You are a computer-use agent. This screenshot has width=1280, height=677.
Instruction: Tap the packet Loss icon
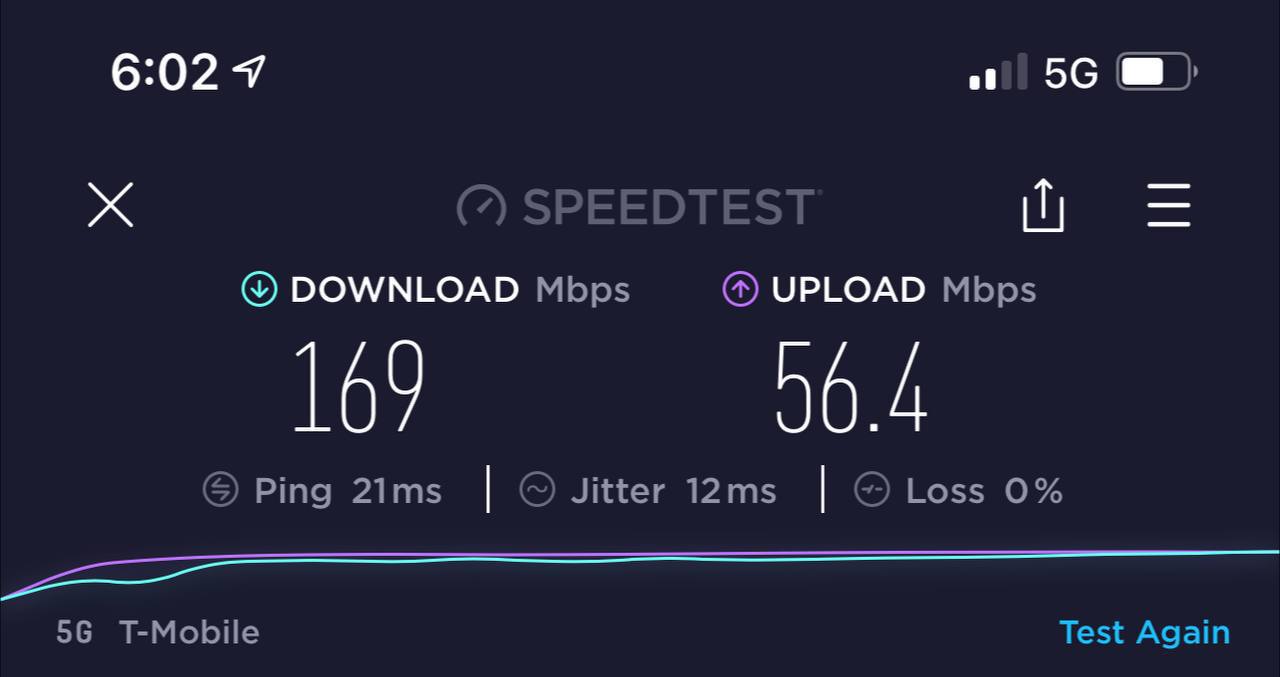coord(872,490)
